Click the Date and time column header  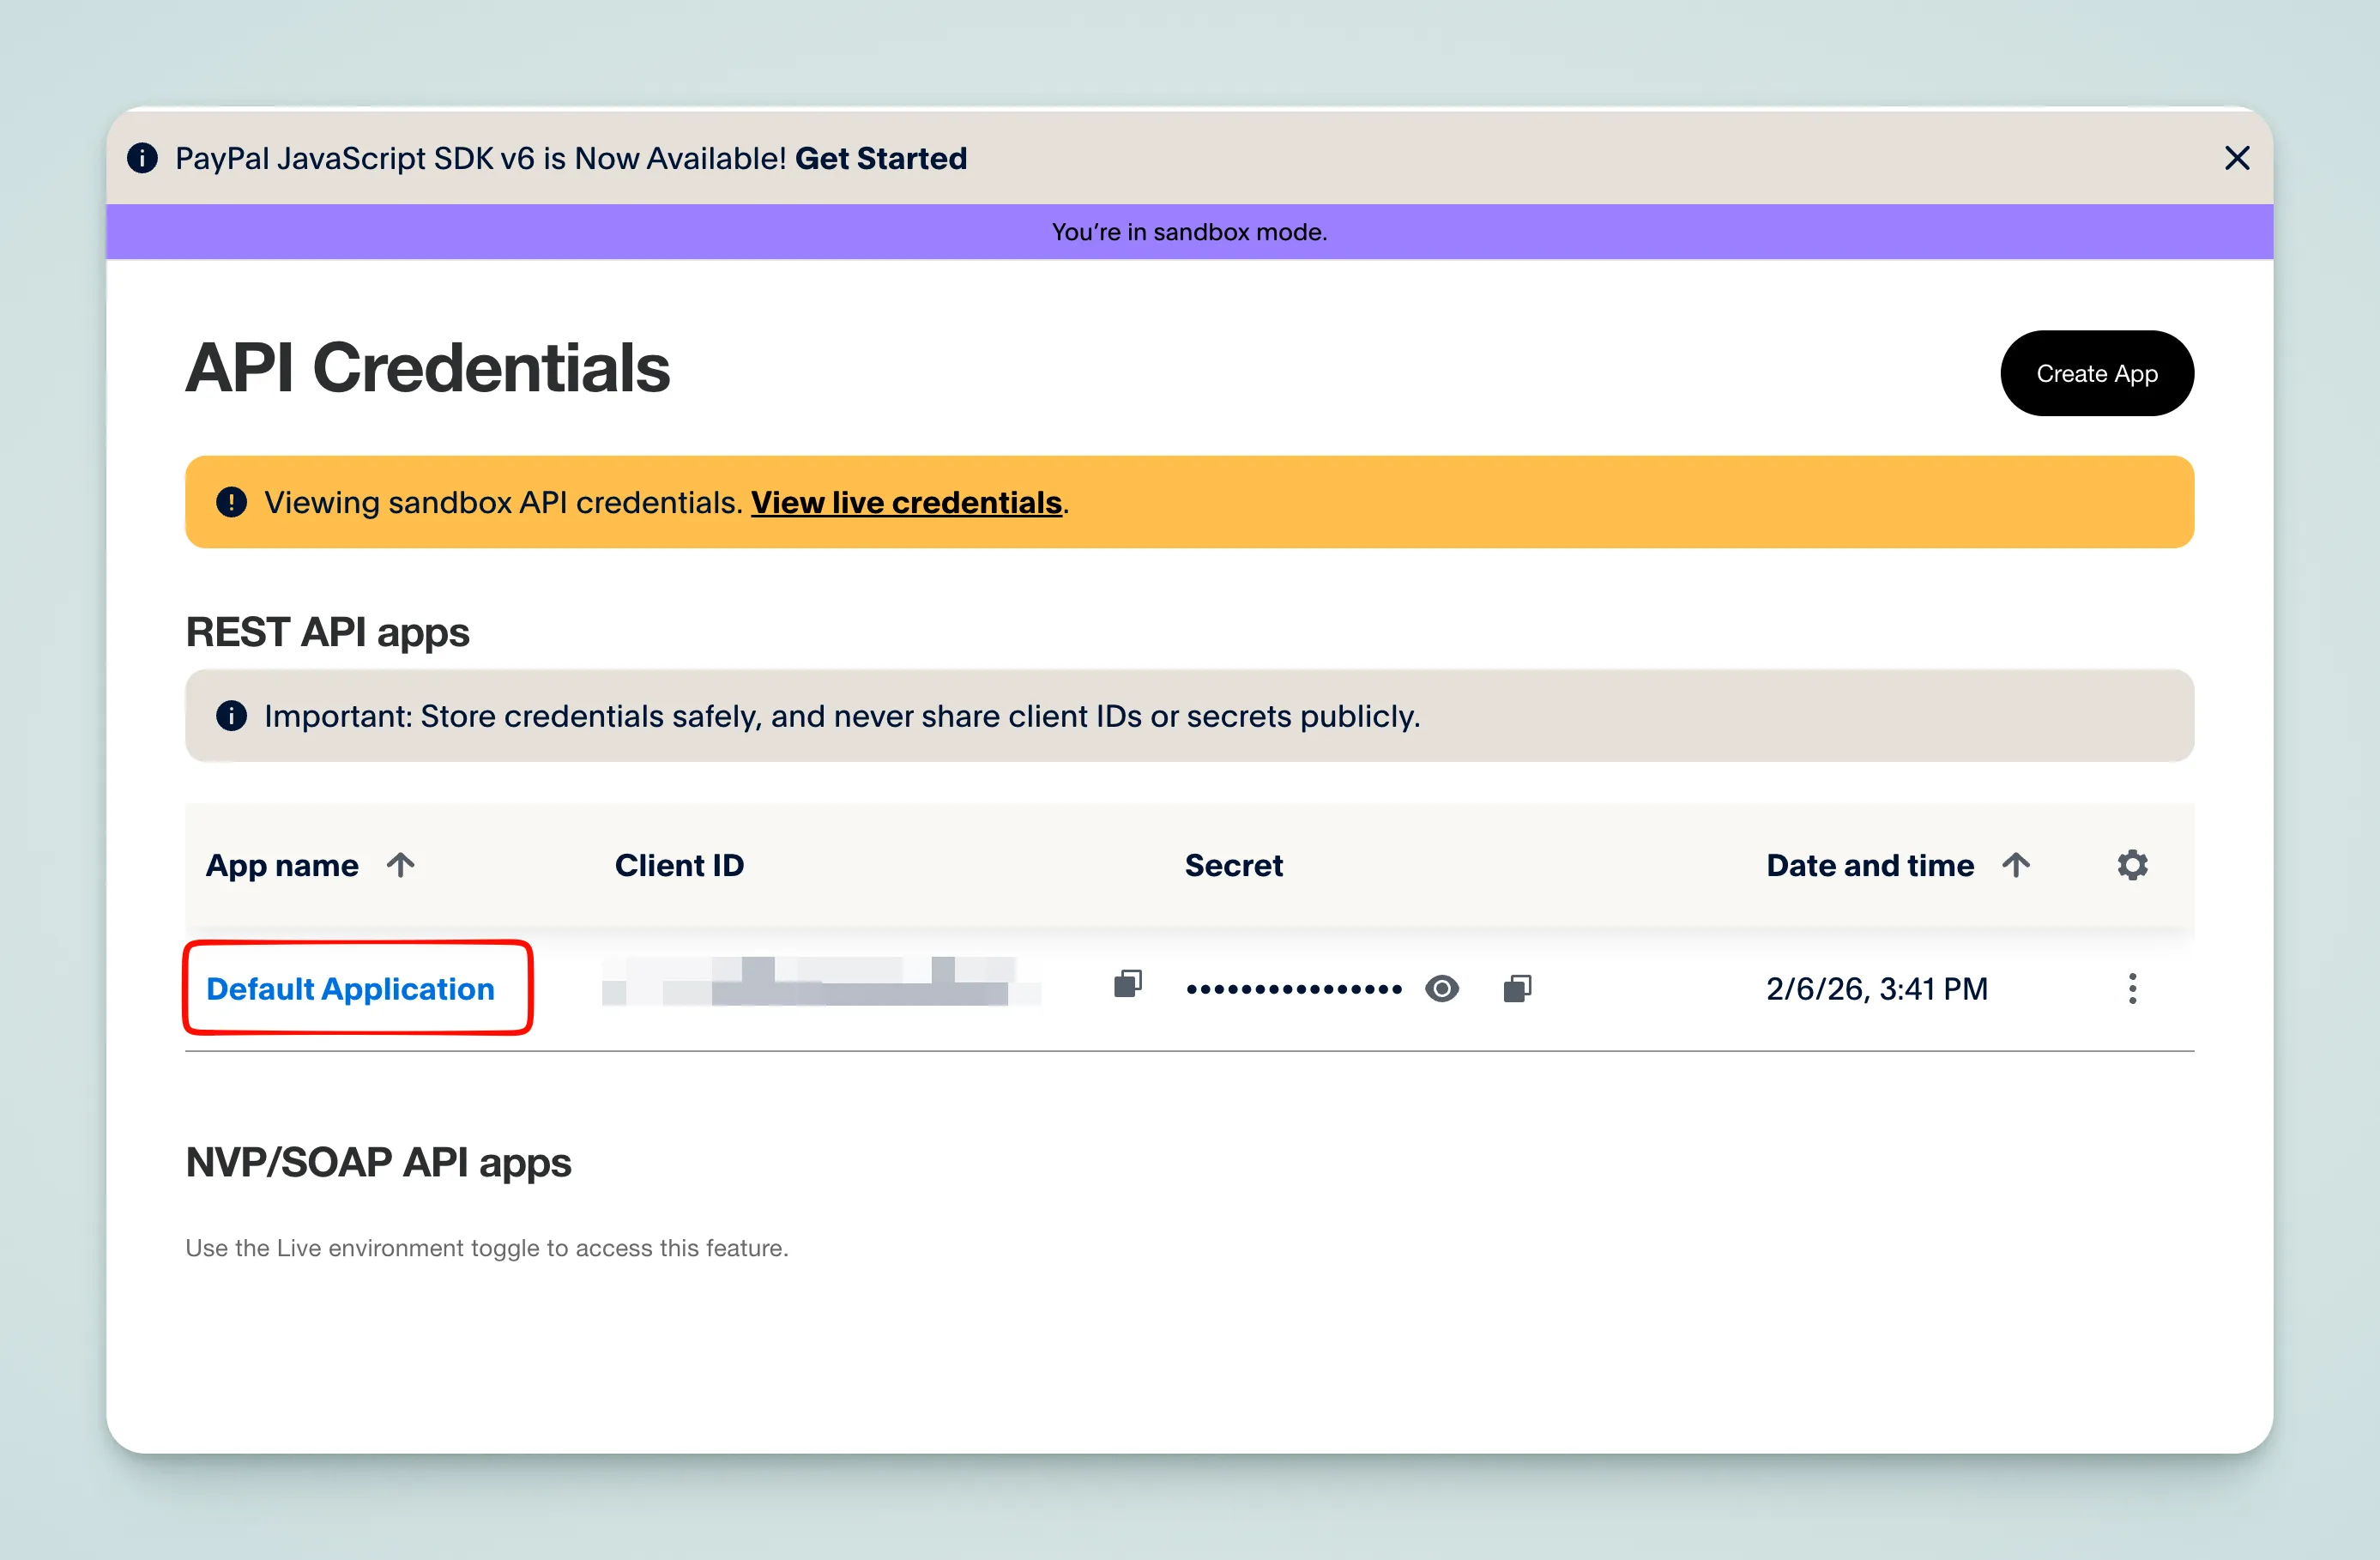tap(1870, 865)
